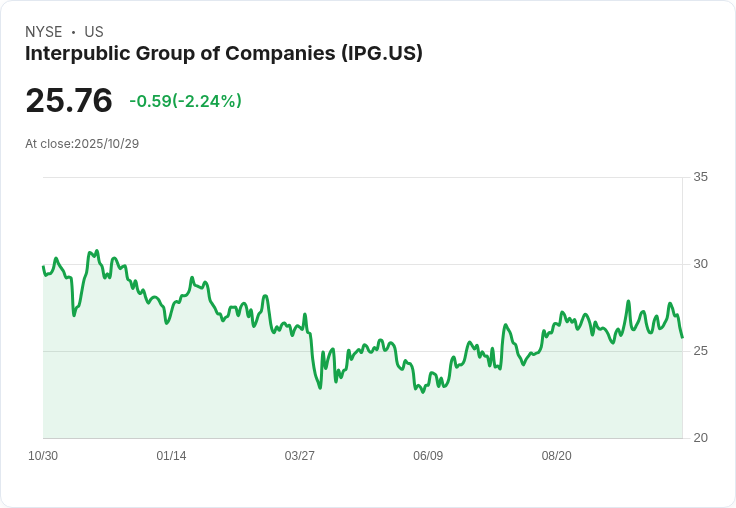The height and width of the screenshot is (508, 736).
Task: Click the 25 y-axis label
Action: coord(700,351)
